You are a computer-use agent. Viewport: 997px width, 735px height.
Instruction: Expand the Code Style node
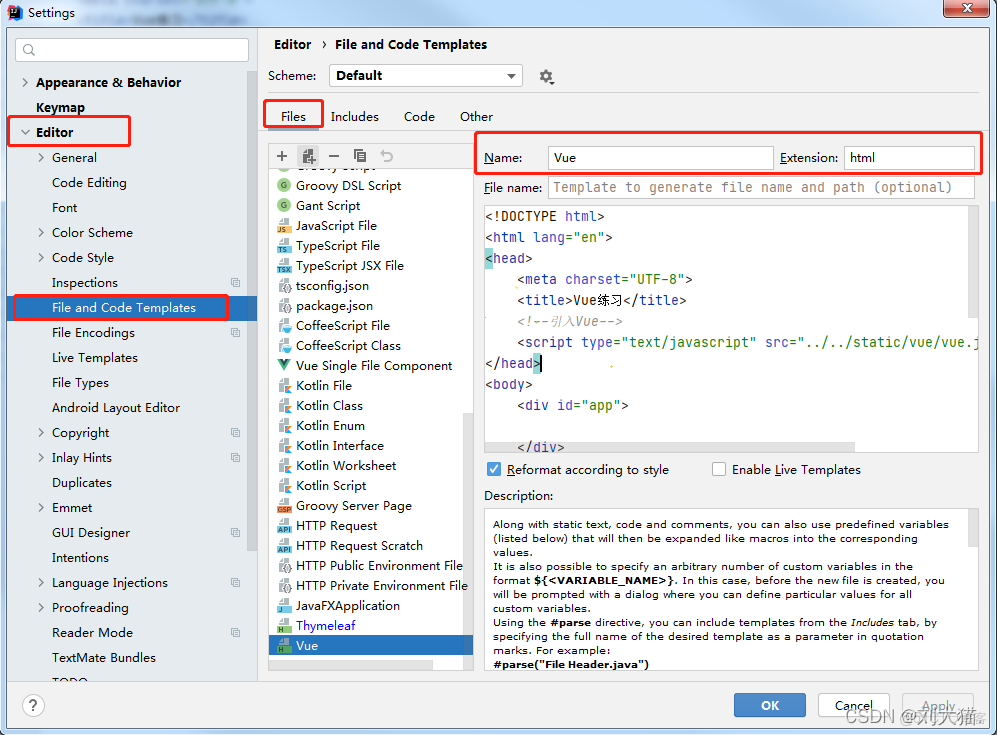[x=41, y=258]
